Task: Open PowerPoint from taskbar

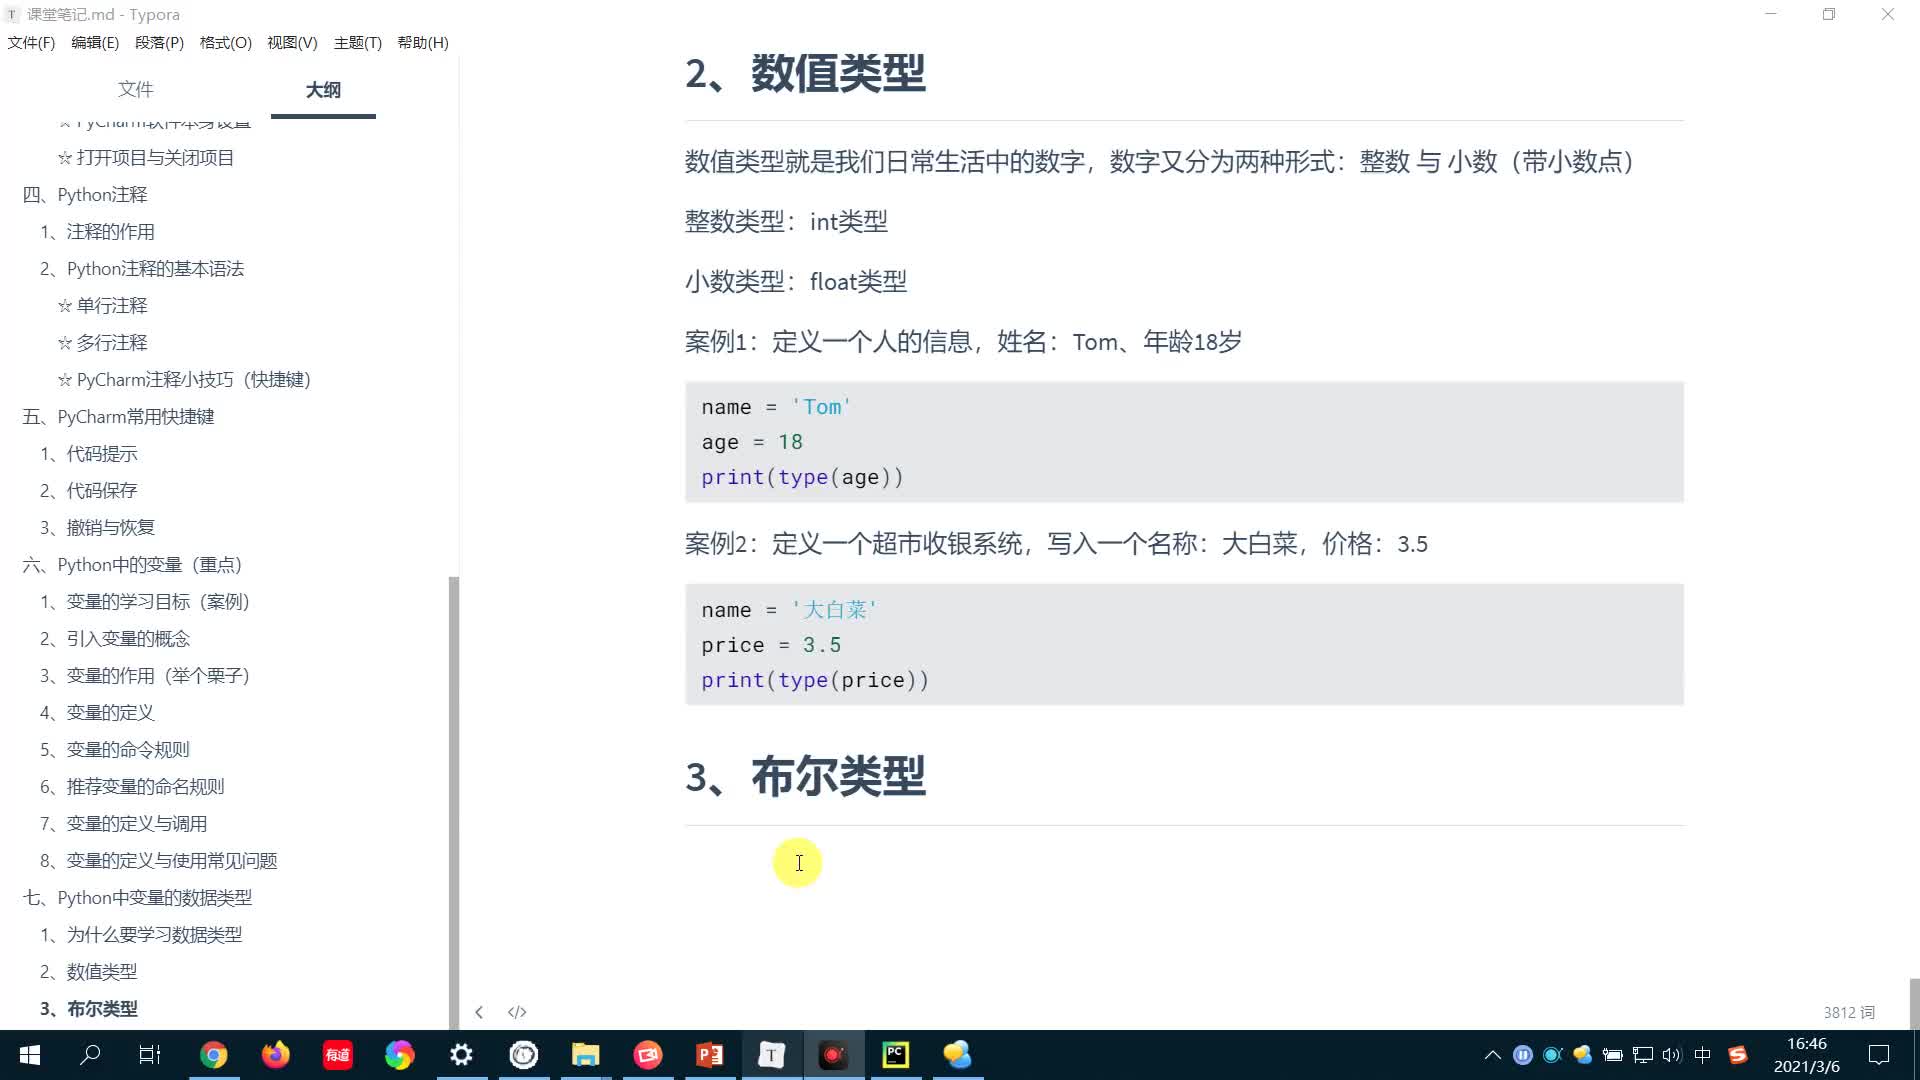Action: [710, 1055]
